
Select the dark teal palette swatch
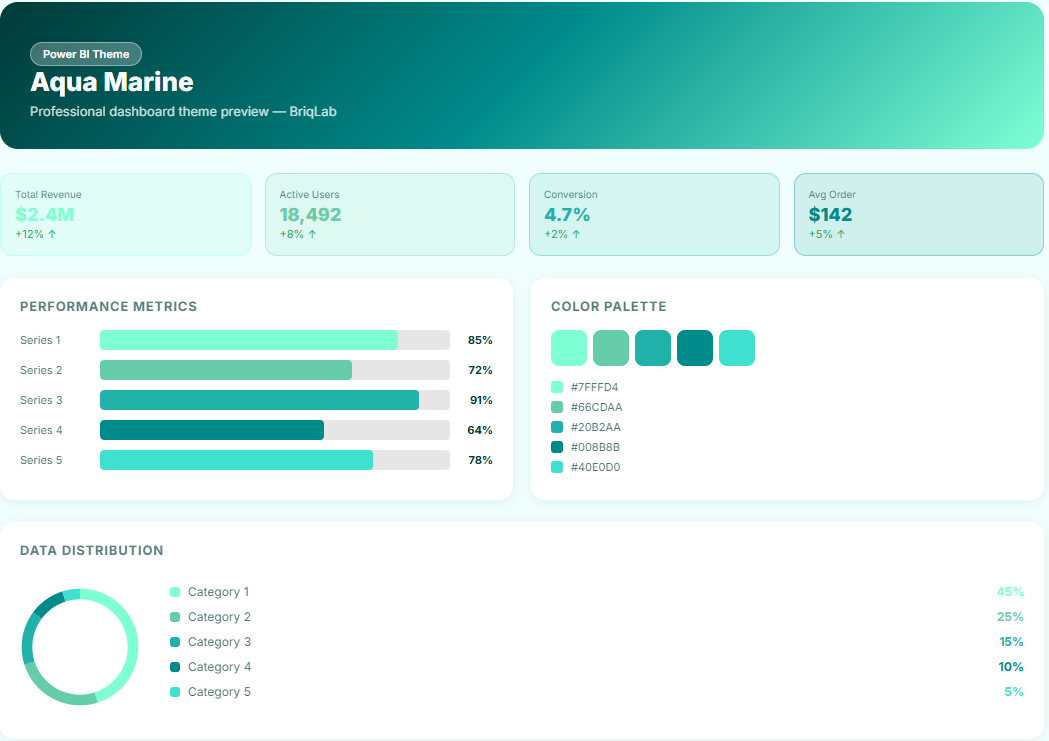pos(695,348)
